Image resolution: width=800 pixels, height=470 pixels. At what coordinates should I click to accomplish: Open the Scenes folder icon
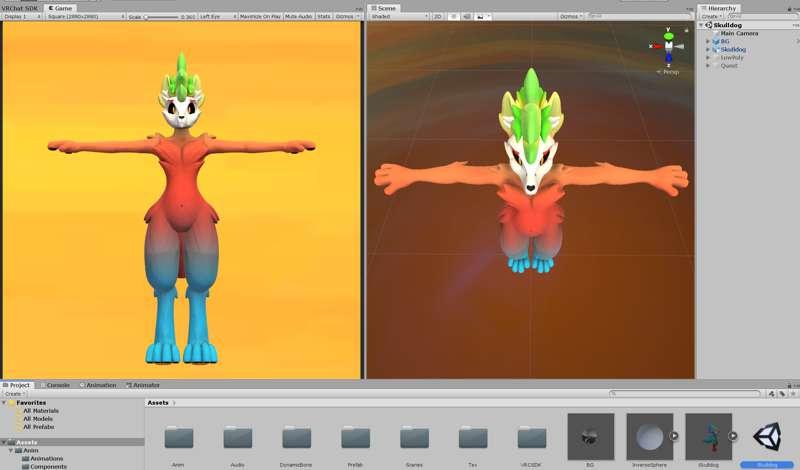(414, 438)
